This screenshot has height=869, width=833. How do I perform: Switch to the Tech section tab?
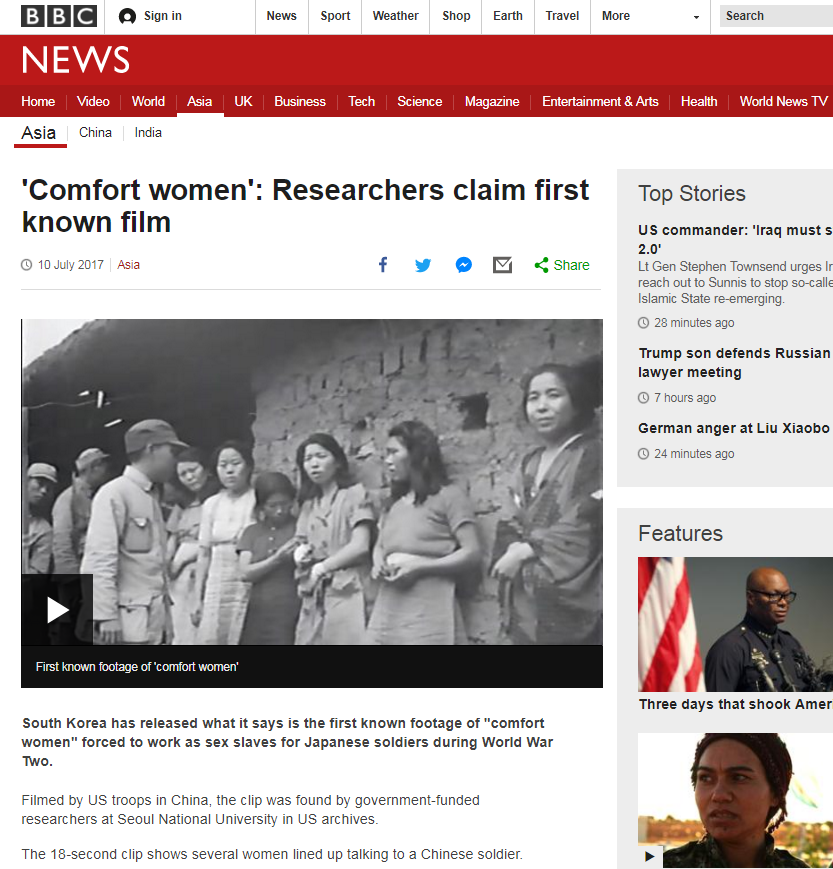coord(361,101)
